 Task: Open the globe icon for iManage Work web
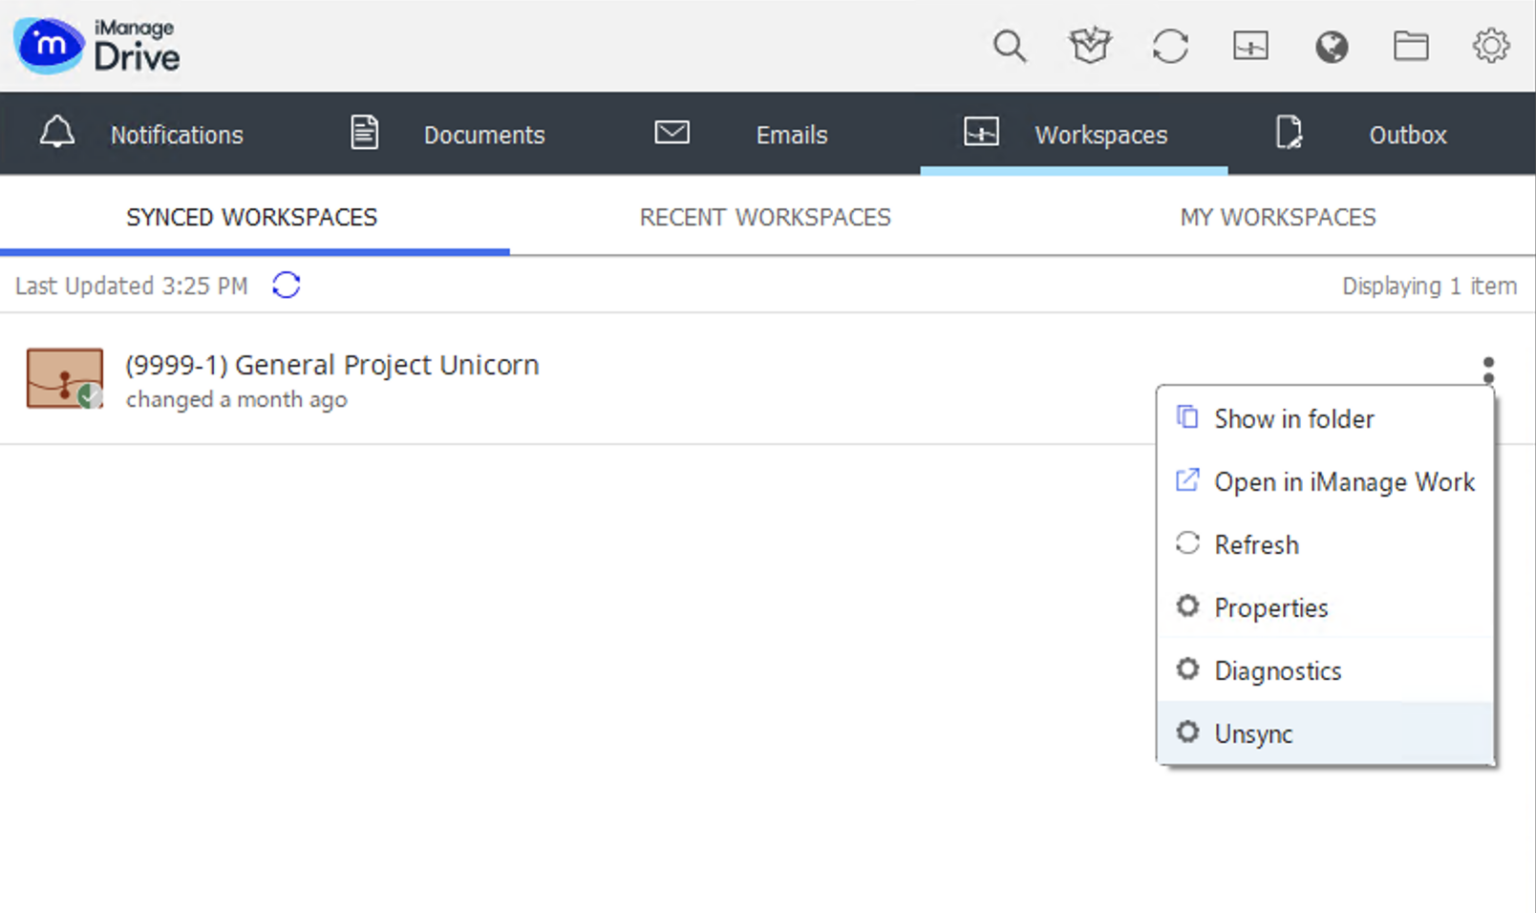point(1331,46)
